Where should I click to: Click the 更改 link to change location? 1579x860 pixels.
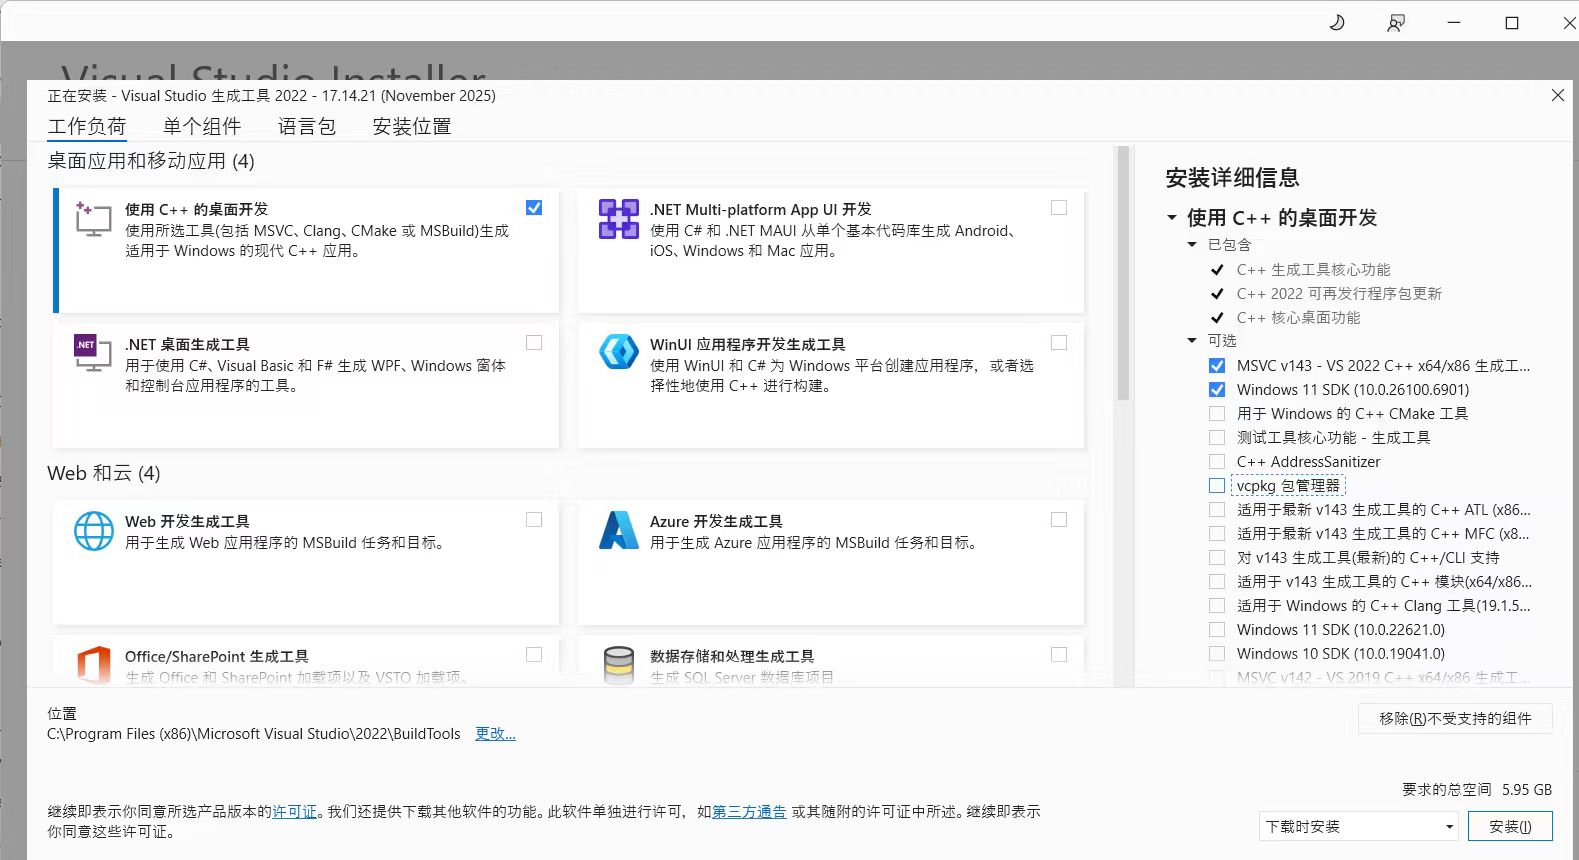coord(495,734)
